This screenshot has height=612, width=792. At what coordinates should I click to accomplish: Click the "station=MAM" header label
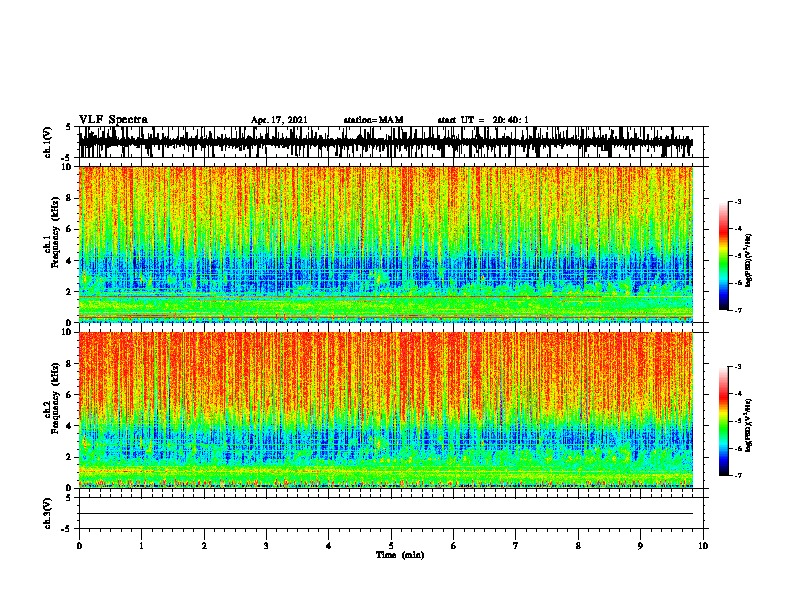(374, 120)
